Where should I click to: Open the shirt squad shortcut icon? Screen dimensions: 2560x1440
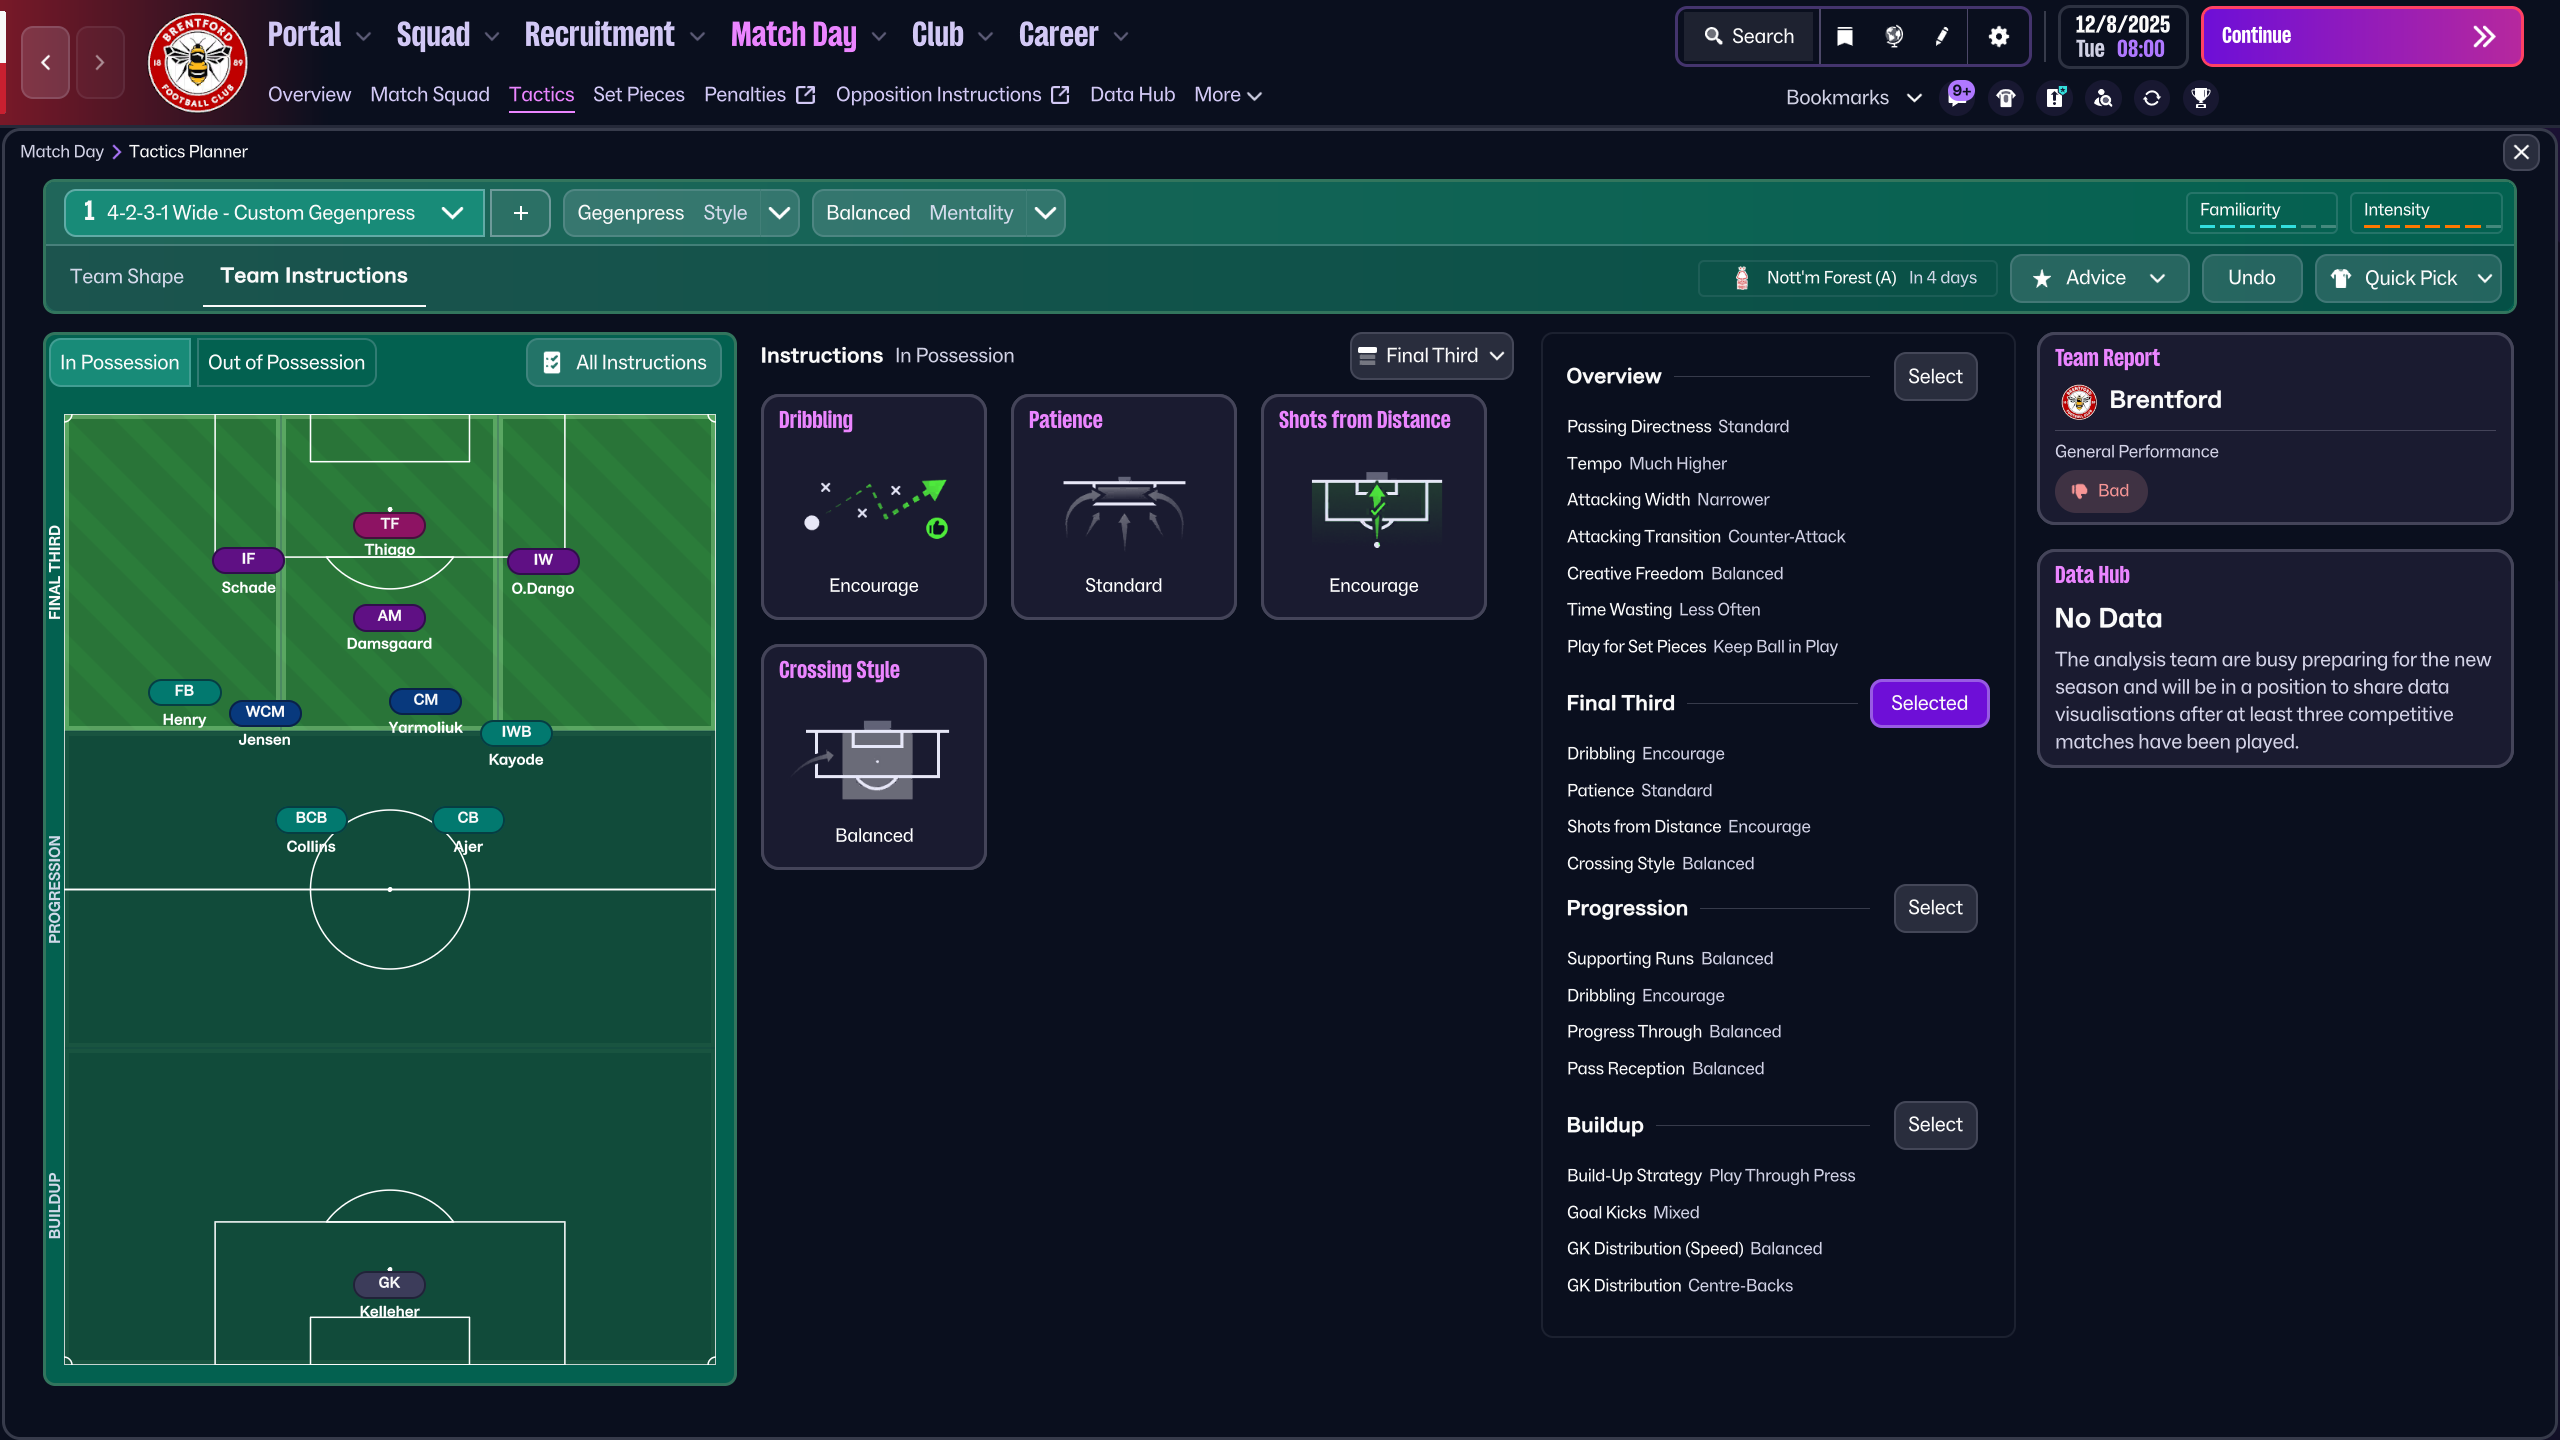click(x=2006, y=97)
